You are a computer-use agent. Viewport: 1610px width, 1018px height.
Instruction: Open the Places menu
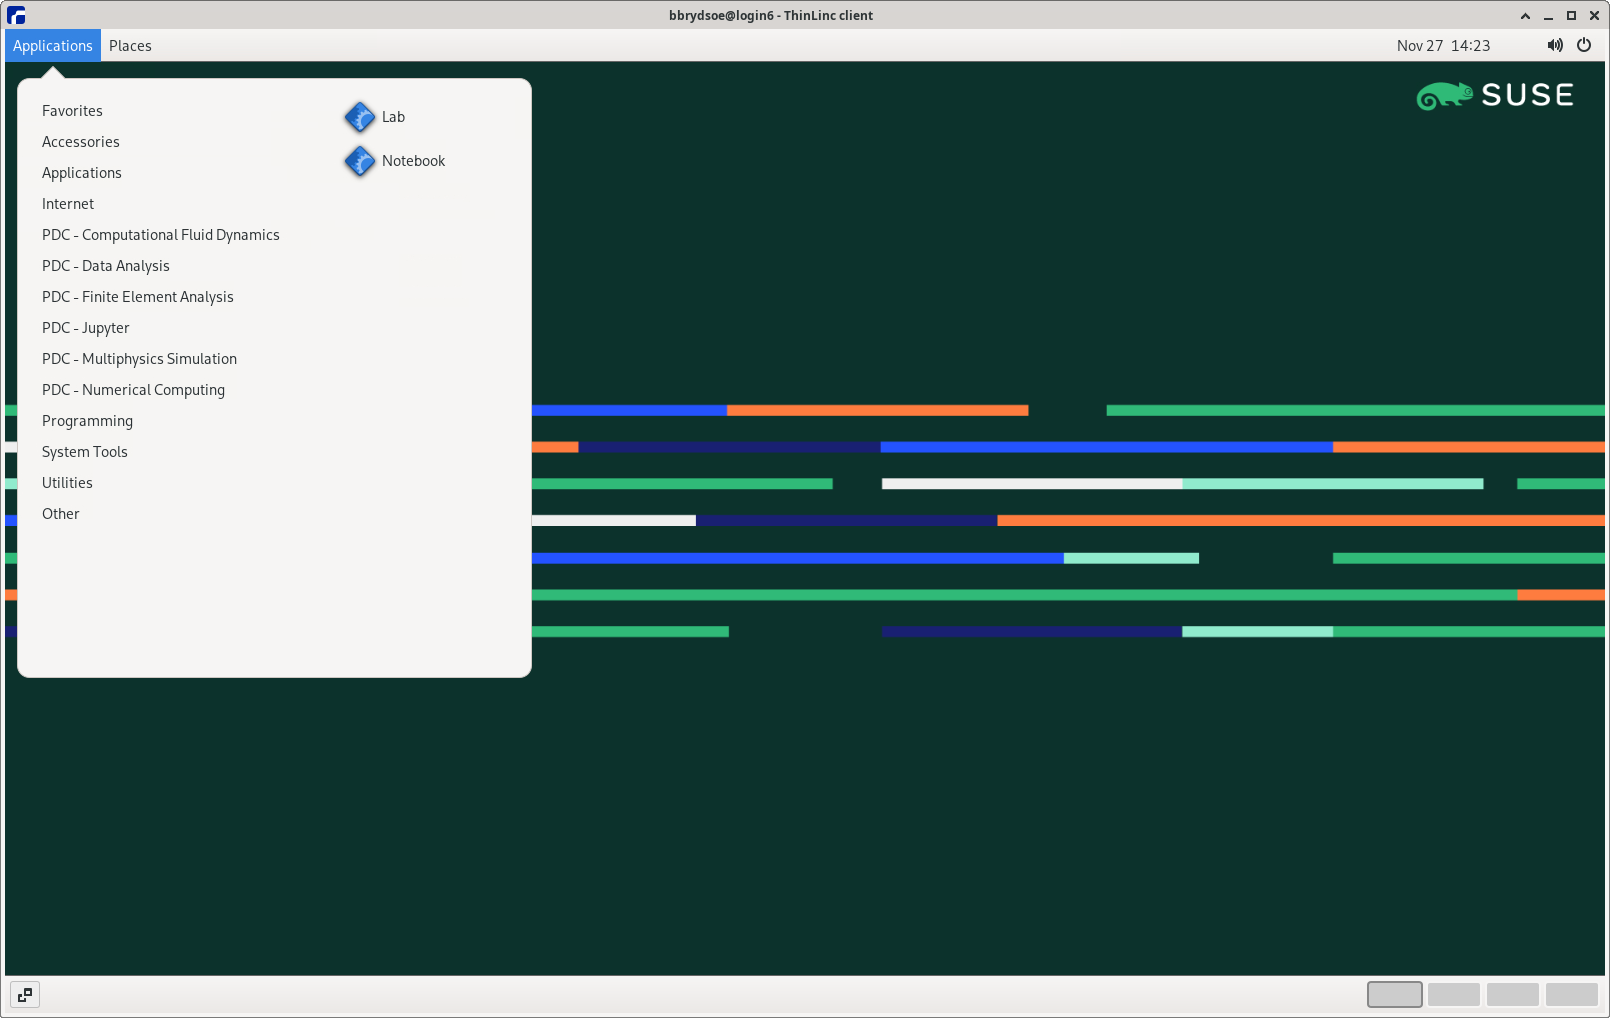coord(130,46)
